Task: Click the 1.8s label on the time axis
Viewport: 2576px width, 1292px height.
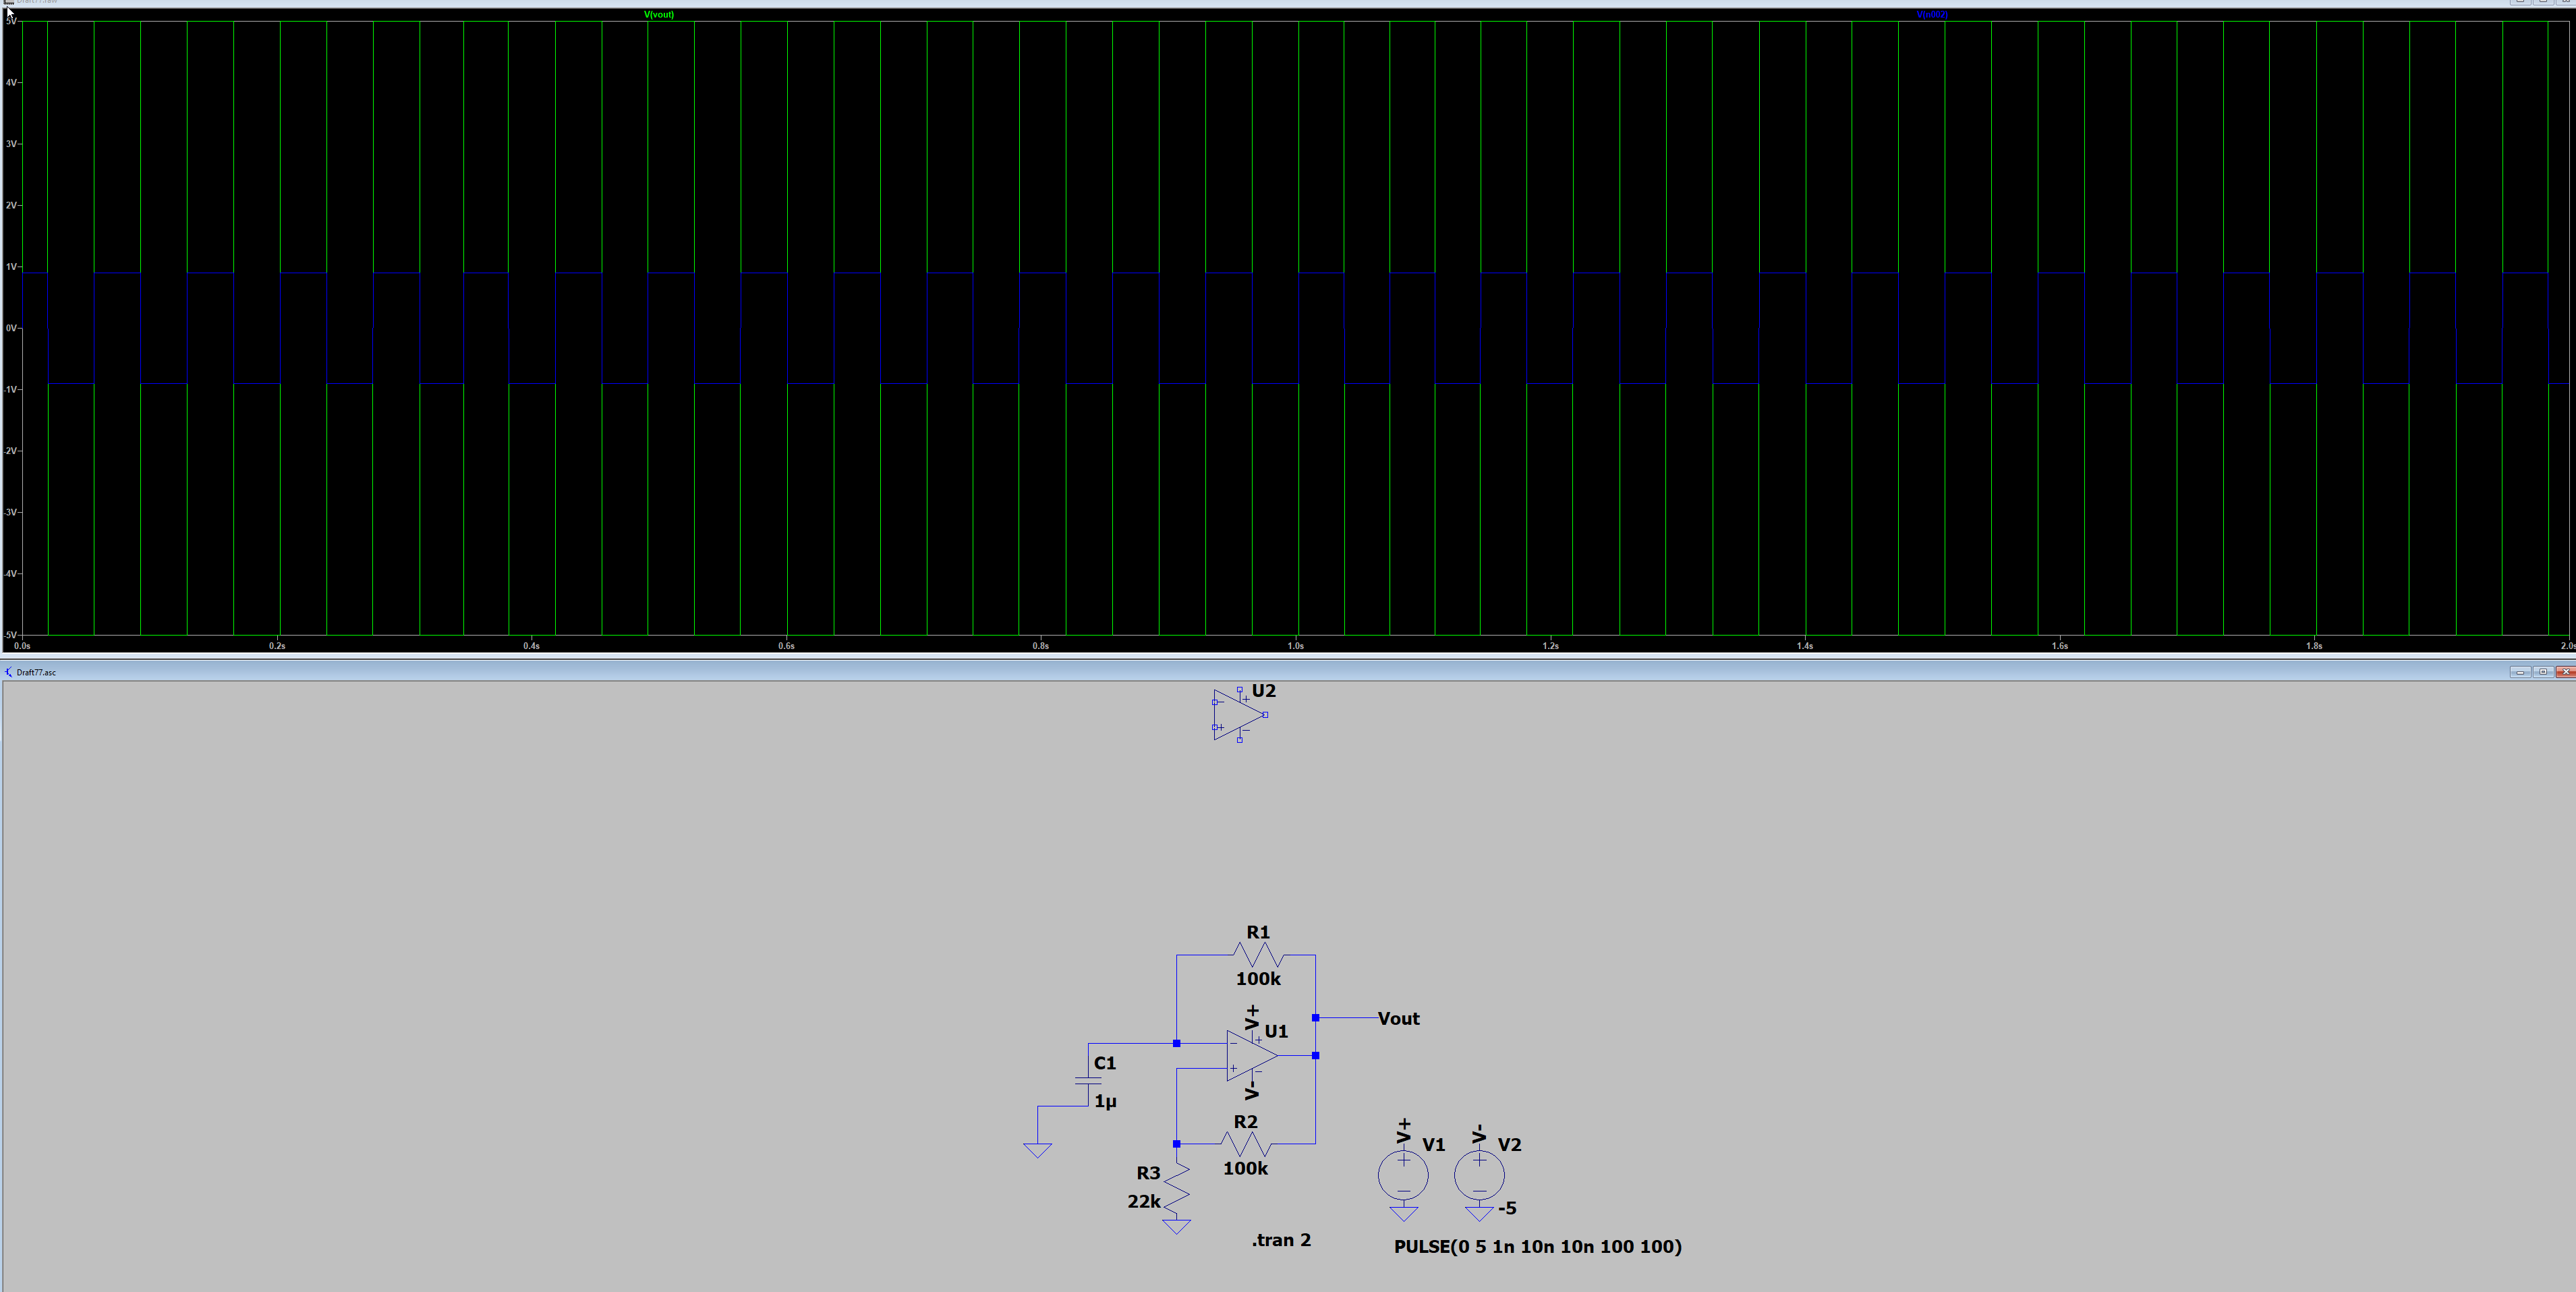Action: (x=2314, y=646)
